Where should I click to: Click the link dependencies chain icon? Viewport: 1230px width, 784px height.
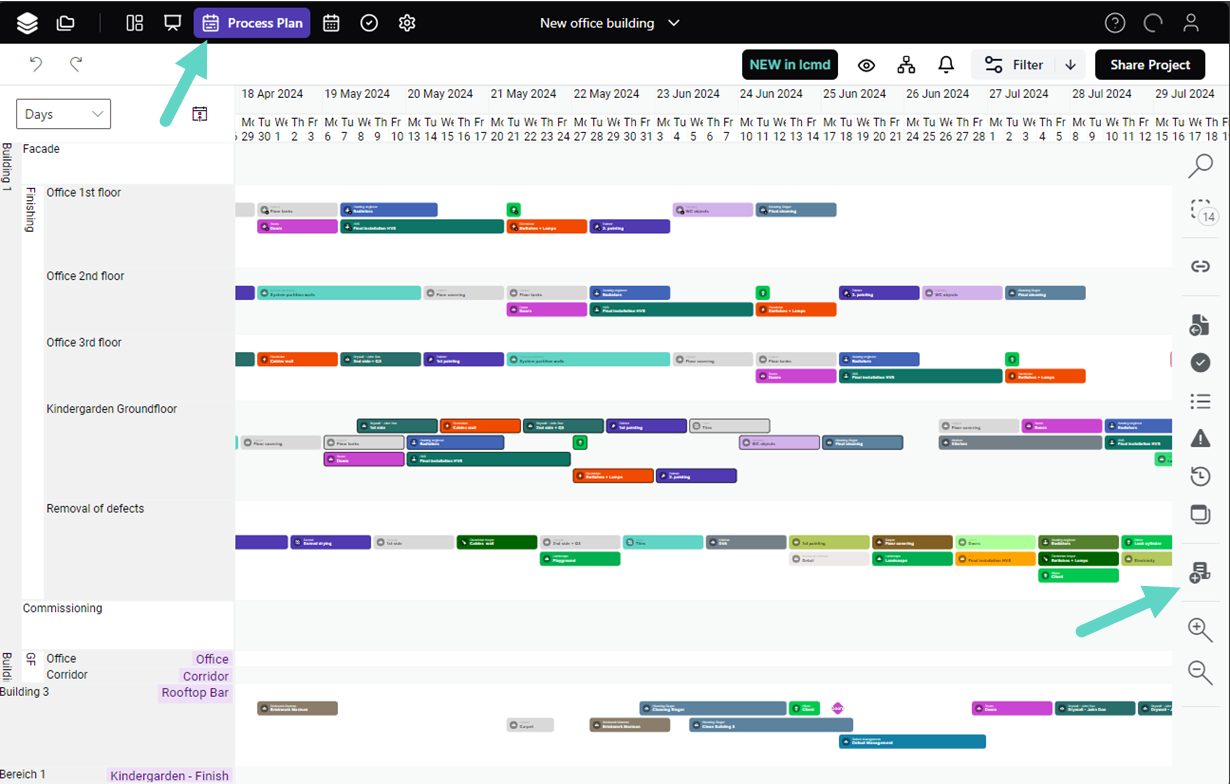tap(1200, 267)
